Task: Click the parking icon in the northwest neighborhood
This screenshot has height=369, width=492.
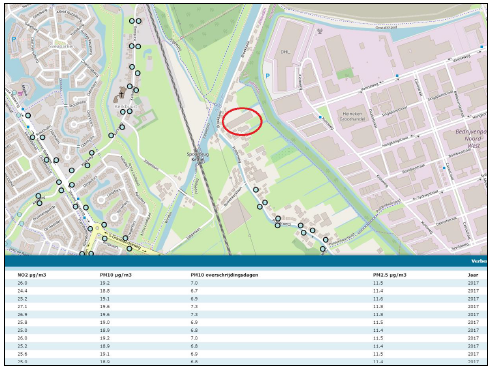Action: pyautogui.click(x=14, y=39)
